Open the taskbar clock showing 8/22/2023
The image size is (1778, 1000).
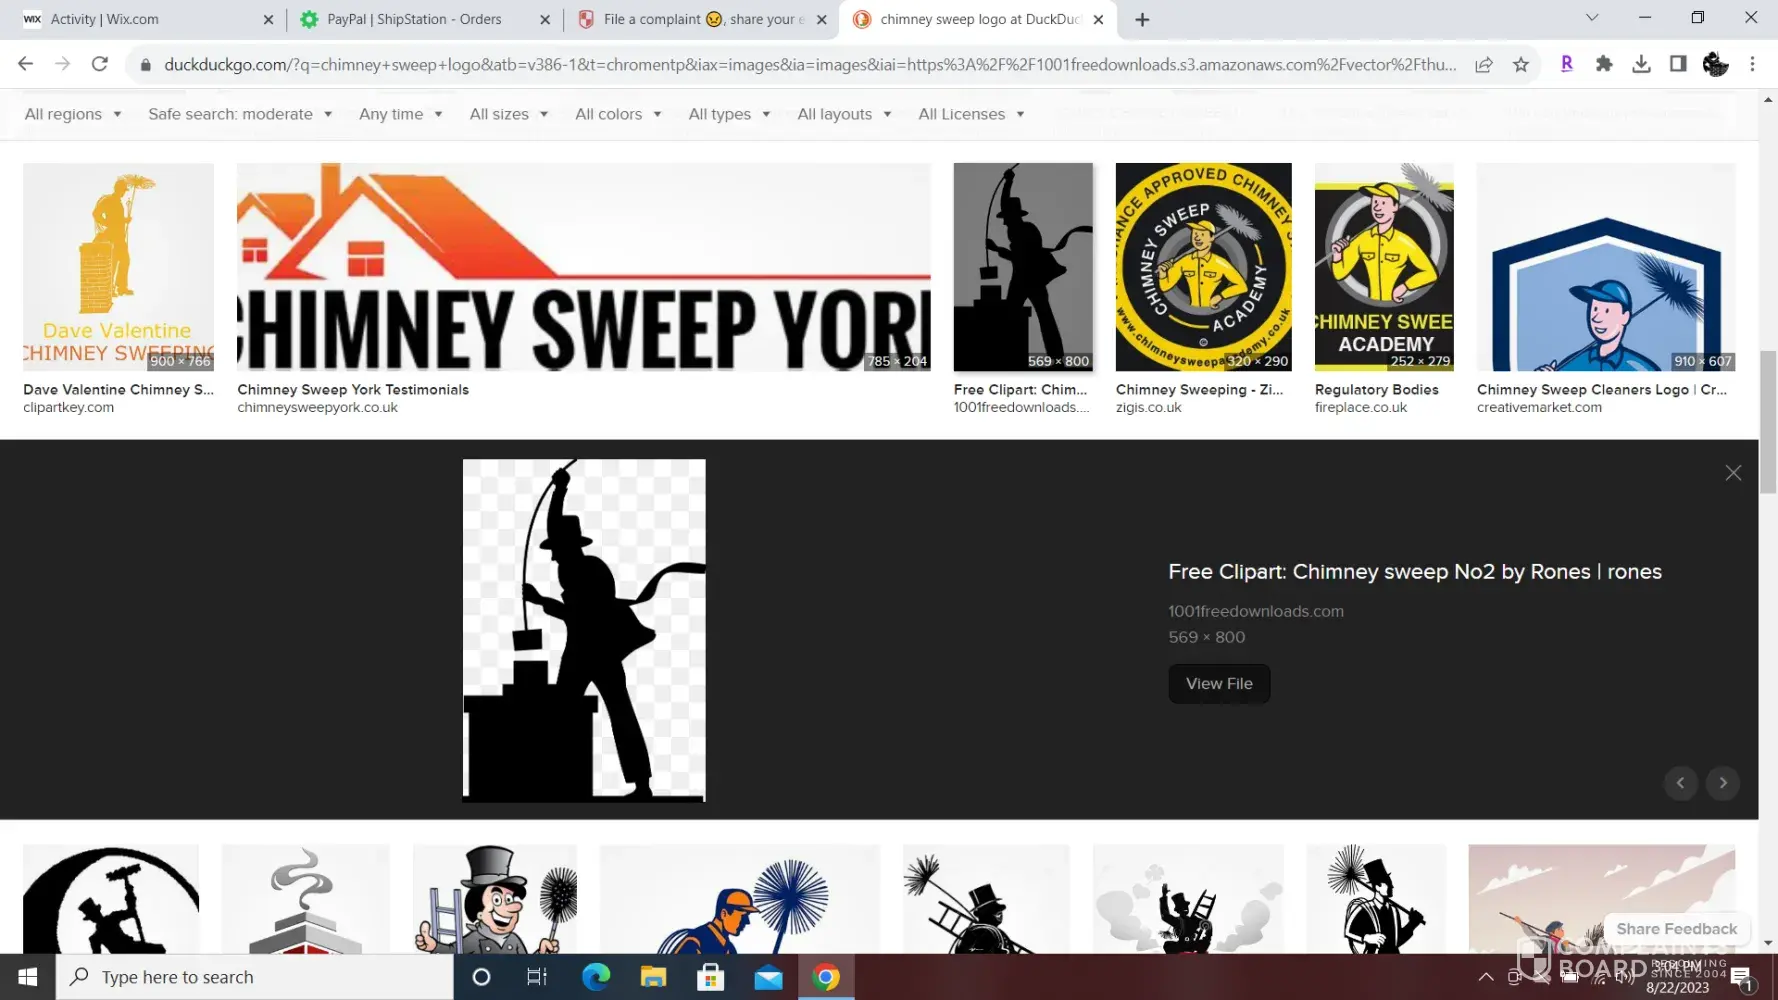click(1677, 977)
